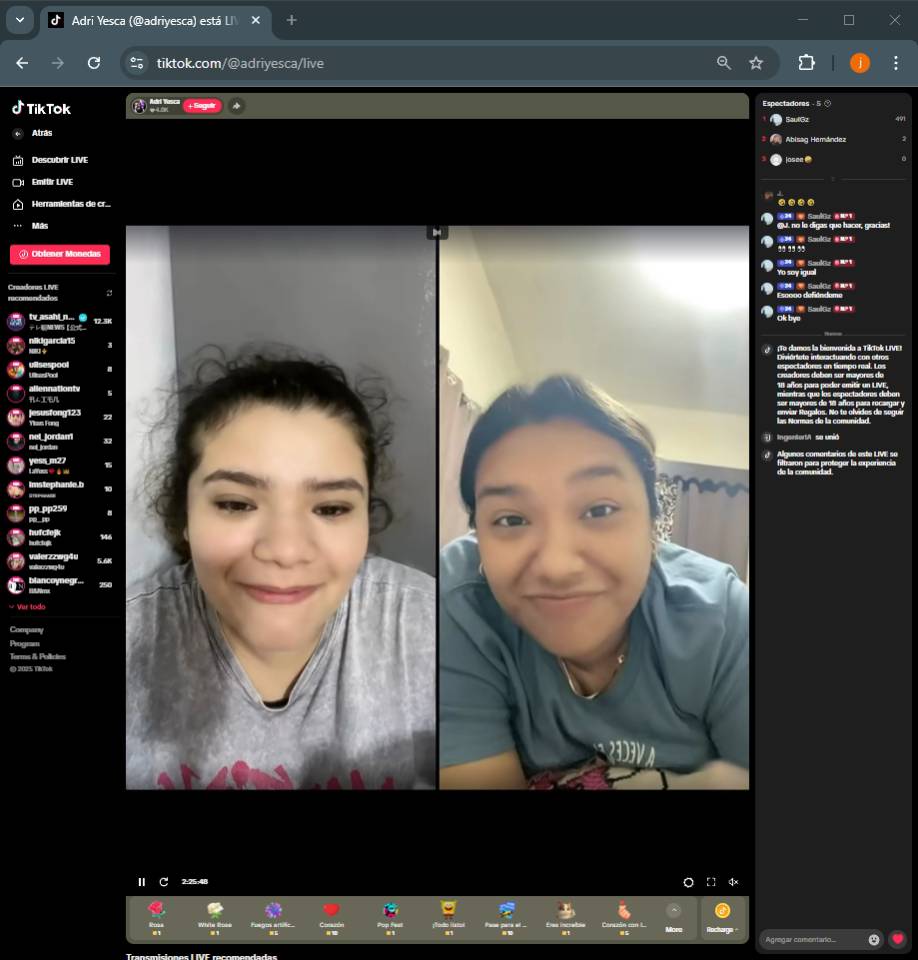The width and height of the screenshot is (918, 960).
Task: Open the Recharge coins dropdown
Action: tap(722, 917)
